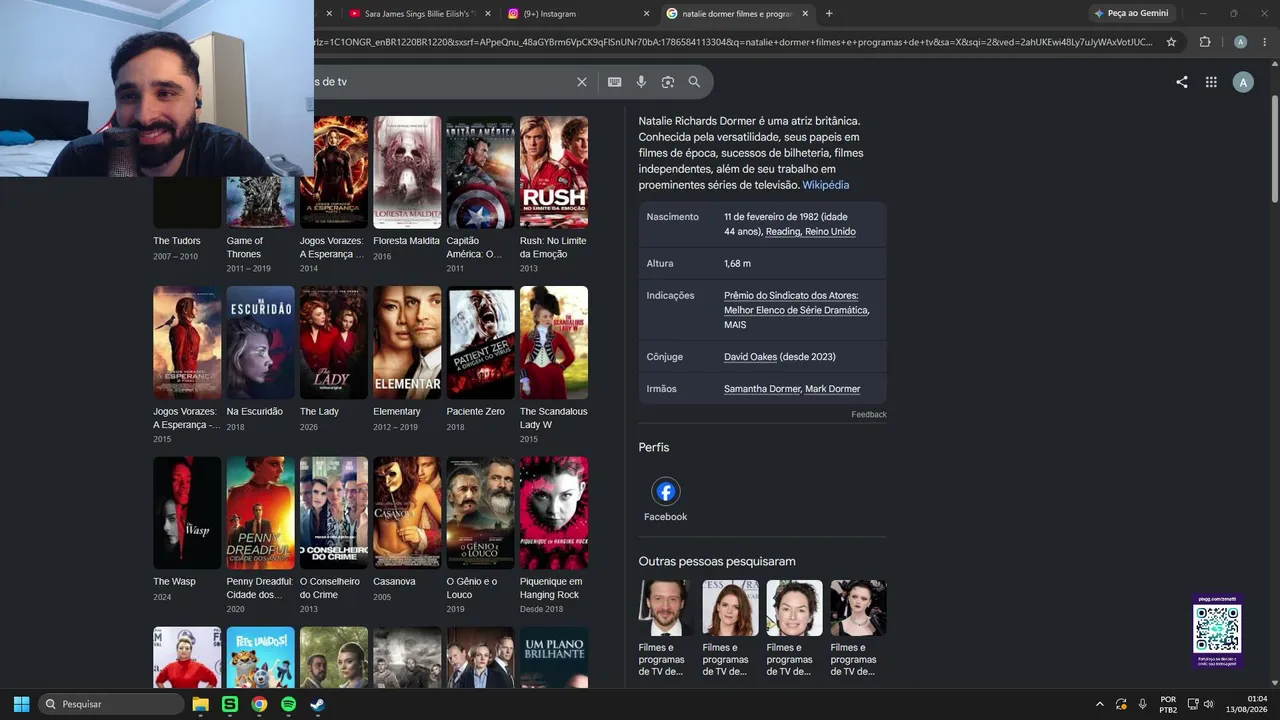Open the O Gênio e o Louco poster
The width and height of the screenshot is (1280, 720).
[x=480, y=513]
